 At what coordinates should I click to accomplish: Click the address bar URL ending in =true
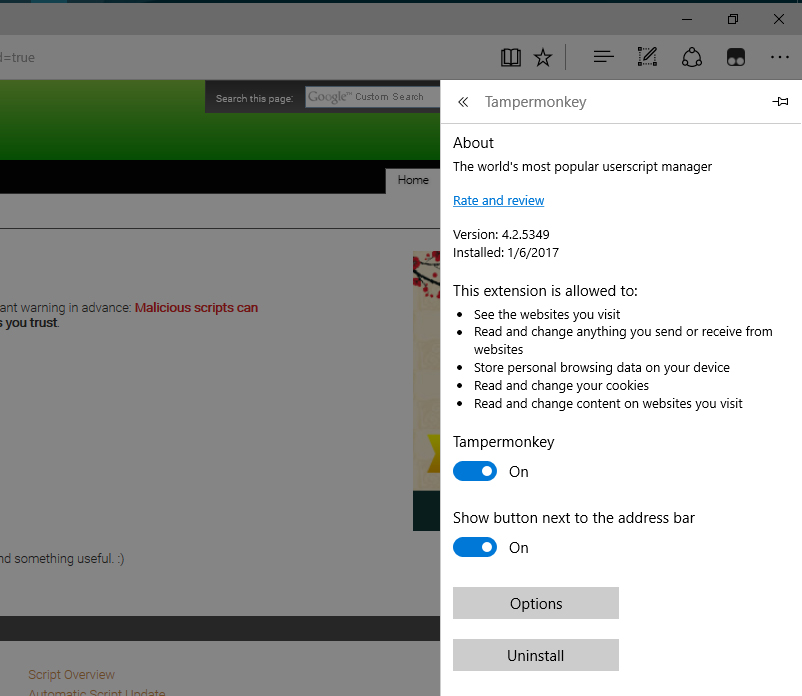(x=17, y=57)
